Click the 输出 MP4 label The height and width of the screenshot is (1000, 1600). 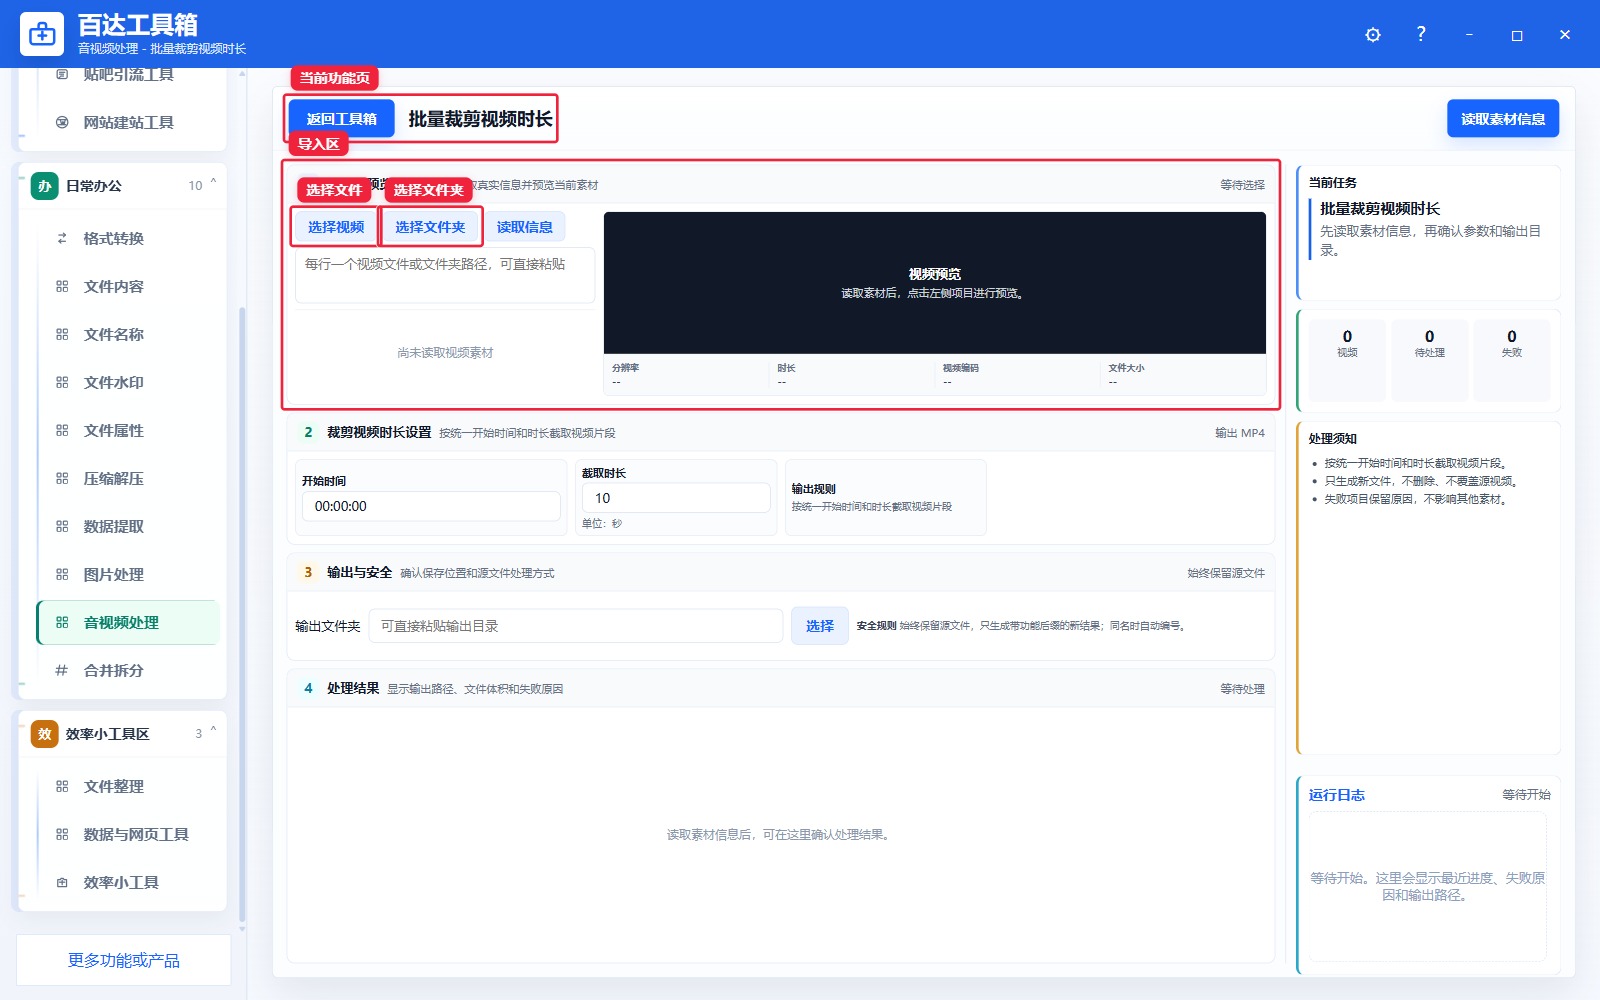pos(1240,433)
